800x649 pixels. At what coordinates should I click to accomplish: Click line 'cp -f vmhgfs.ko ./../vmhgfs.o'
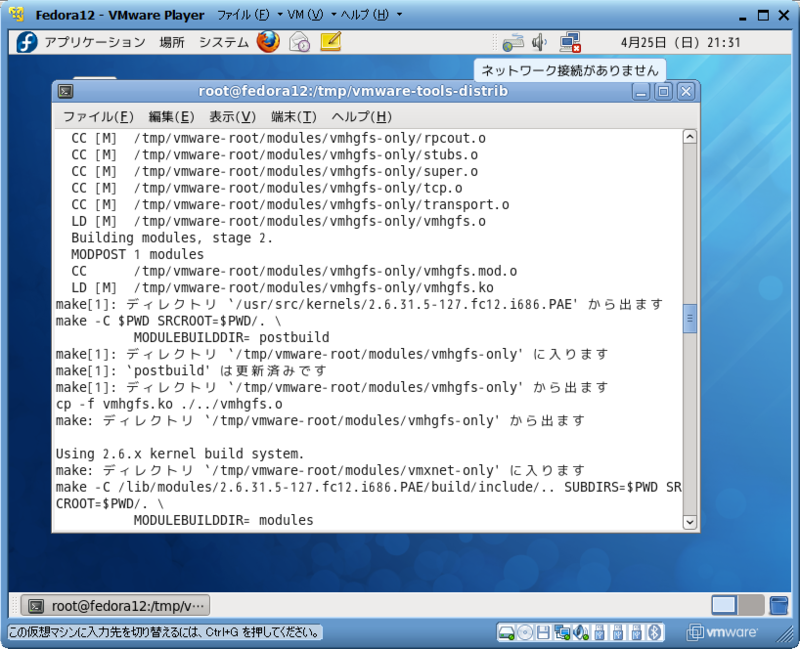coord(169,404)
